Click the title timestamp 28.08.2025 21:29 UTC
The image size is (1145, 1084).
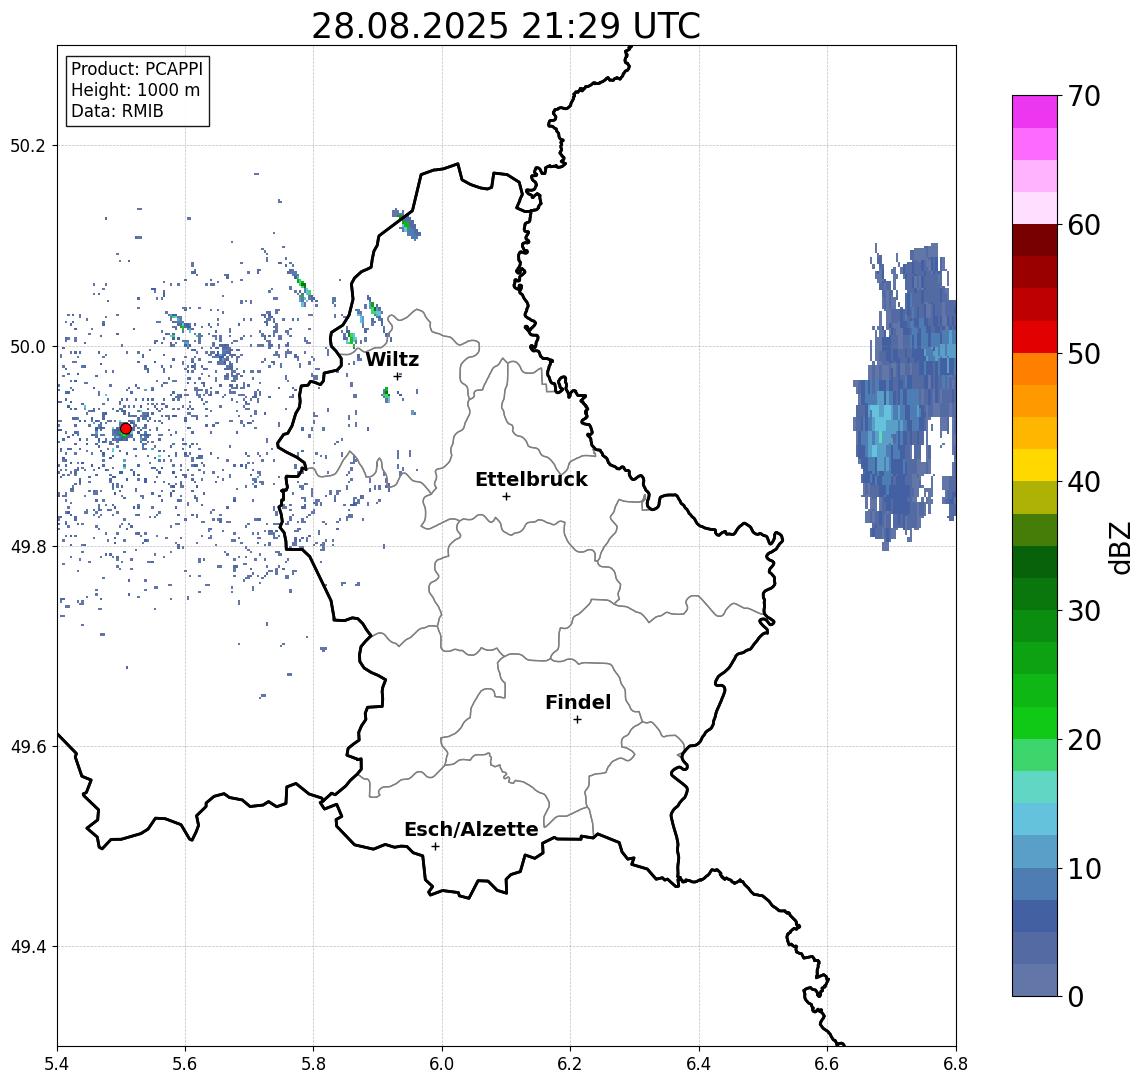point(506,26)
